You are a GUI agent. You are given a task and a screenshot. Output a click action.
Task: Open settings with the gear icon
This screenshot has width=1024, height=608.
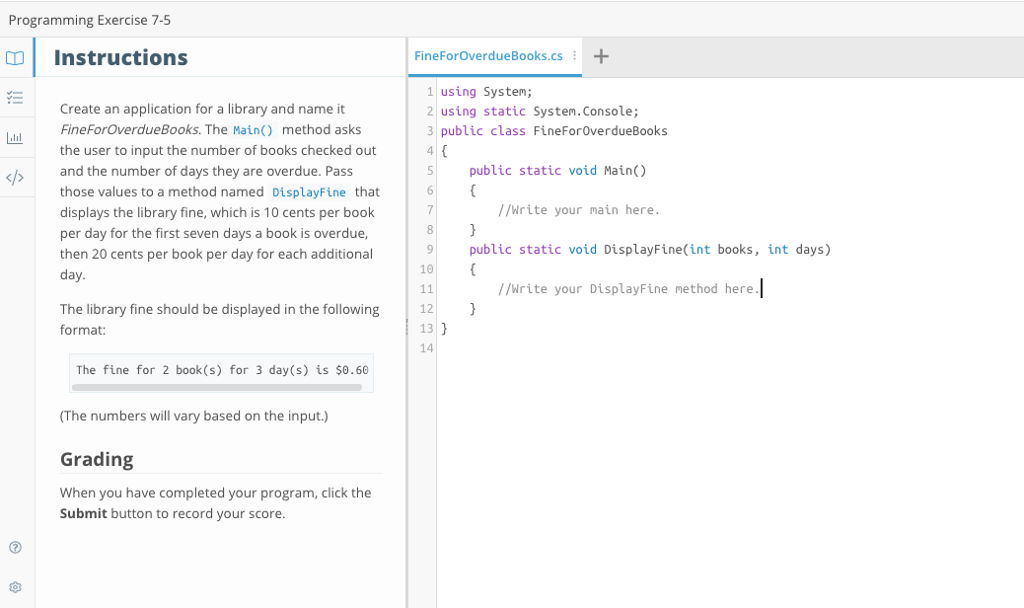pos(14,587)
